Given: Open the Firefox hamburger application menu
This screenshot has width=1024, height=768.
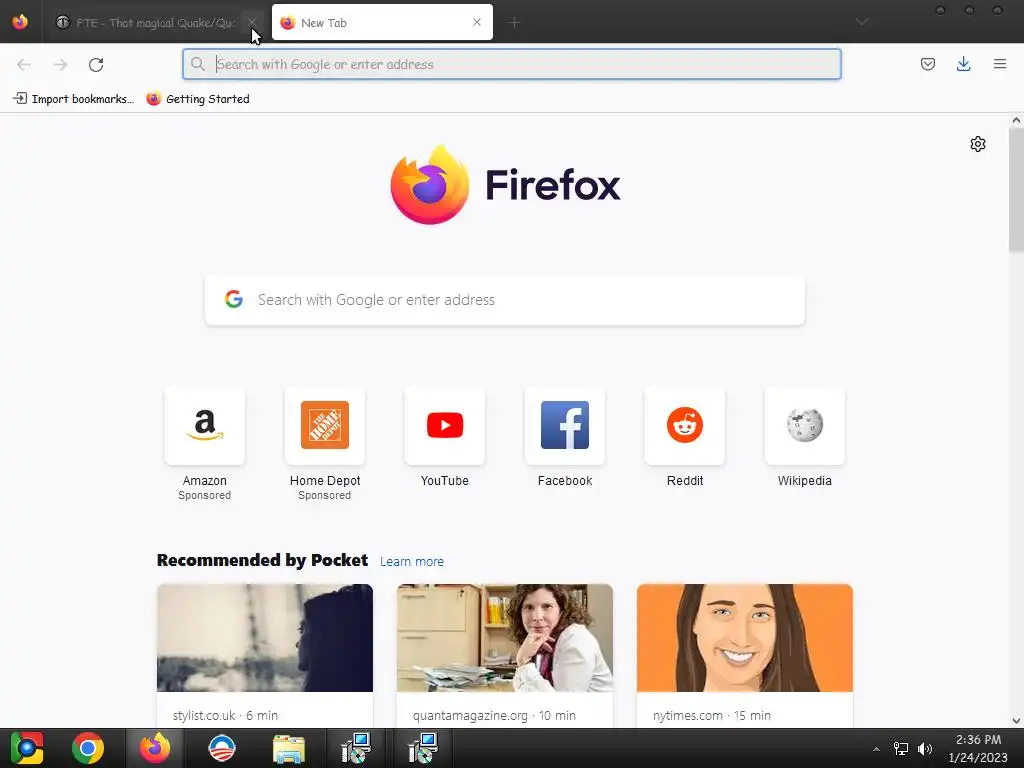Looking at the screenshot, I should (1000, 64).
